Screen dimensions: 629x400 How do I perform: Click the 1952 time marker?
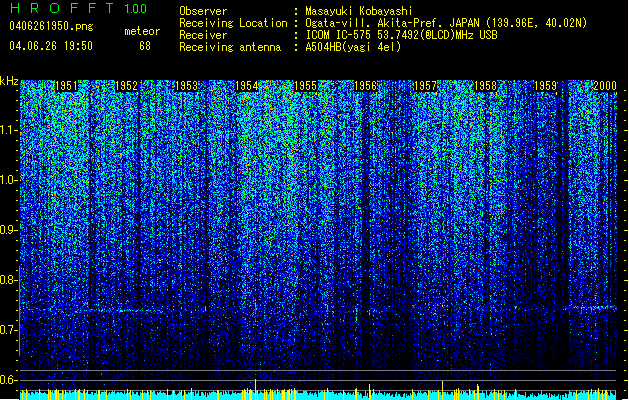(126, 86)
